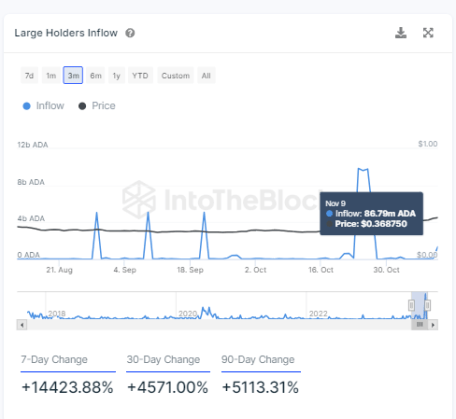The width and height of the screenshot is (456, 419).
Task: Toggle the Inflow series in legend
Action: pos(43,106)
